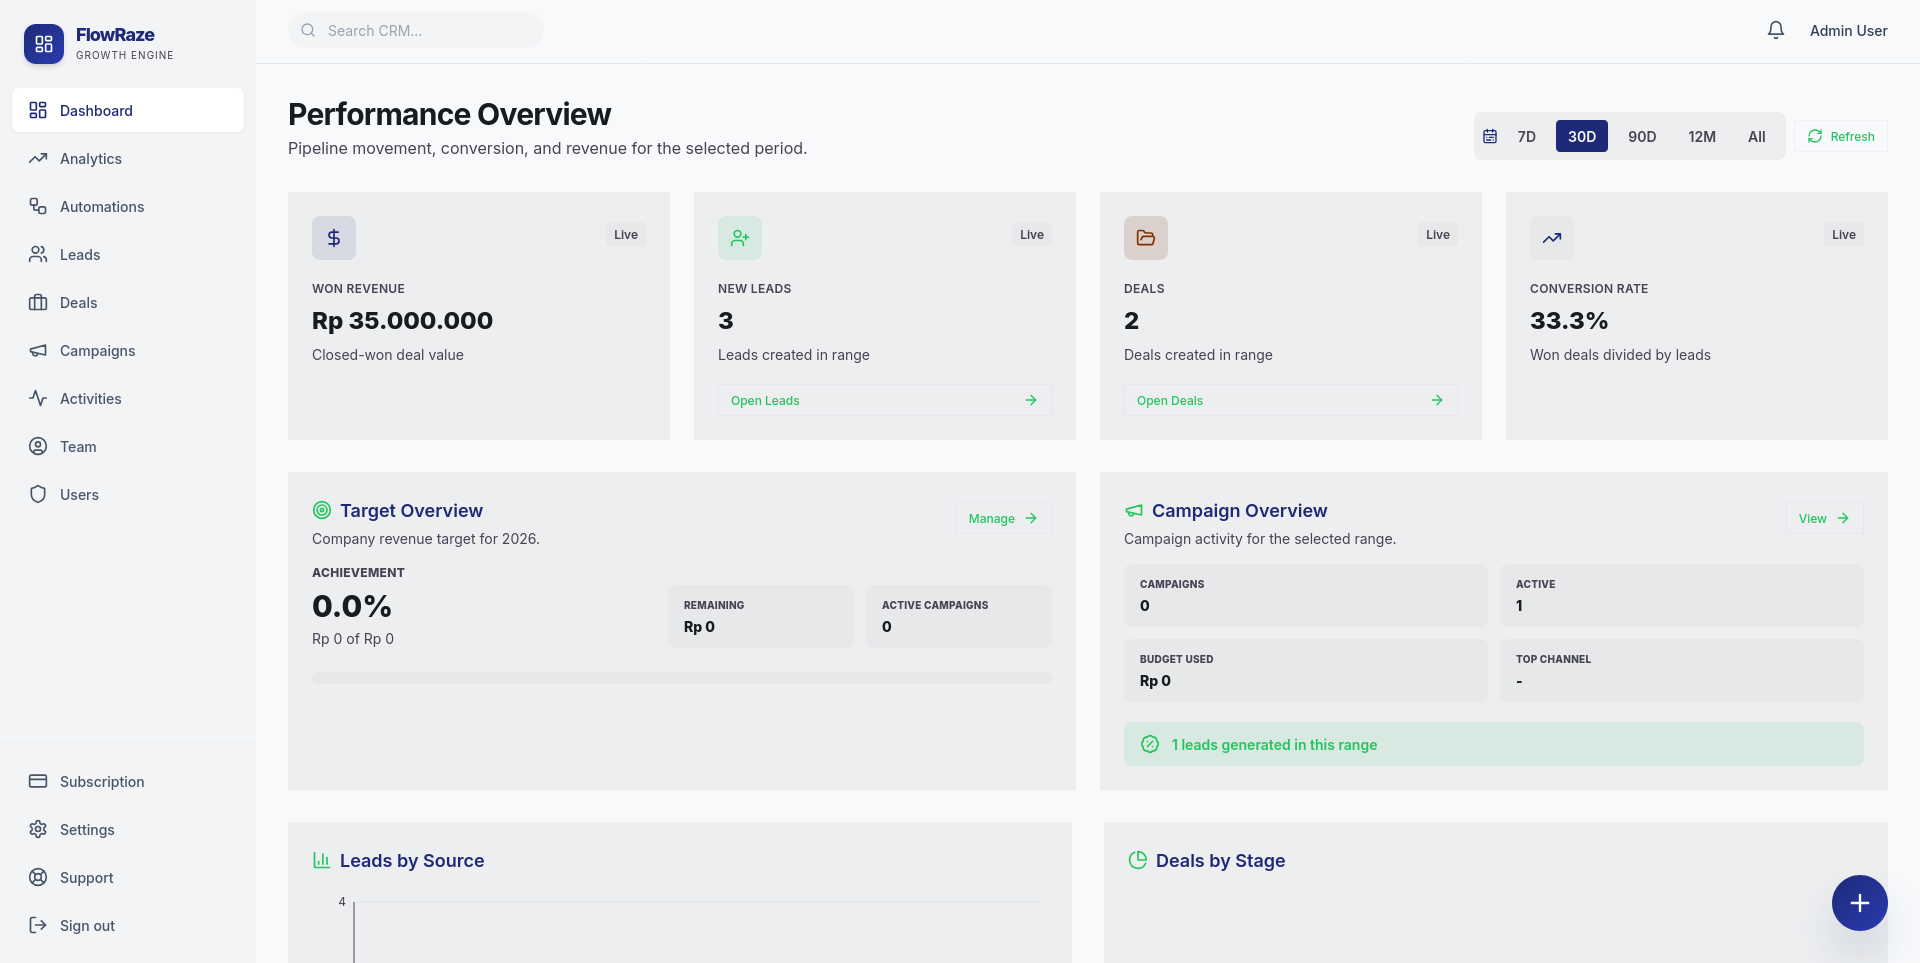Click the Deals briefcase icon in sidebar
Viewport: 1920px width, 963px height.
tap(38, 302)
